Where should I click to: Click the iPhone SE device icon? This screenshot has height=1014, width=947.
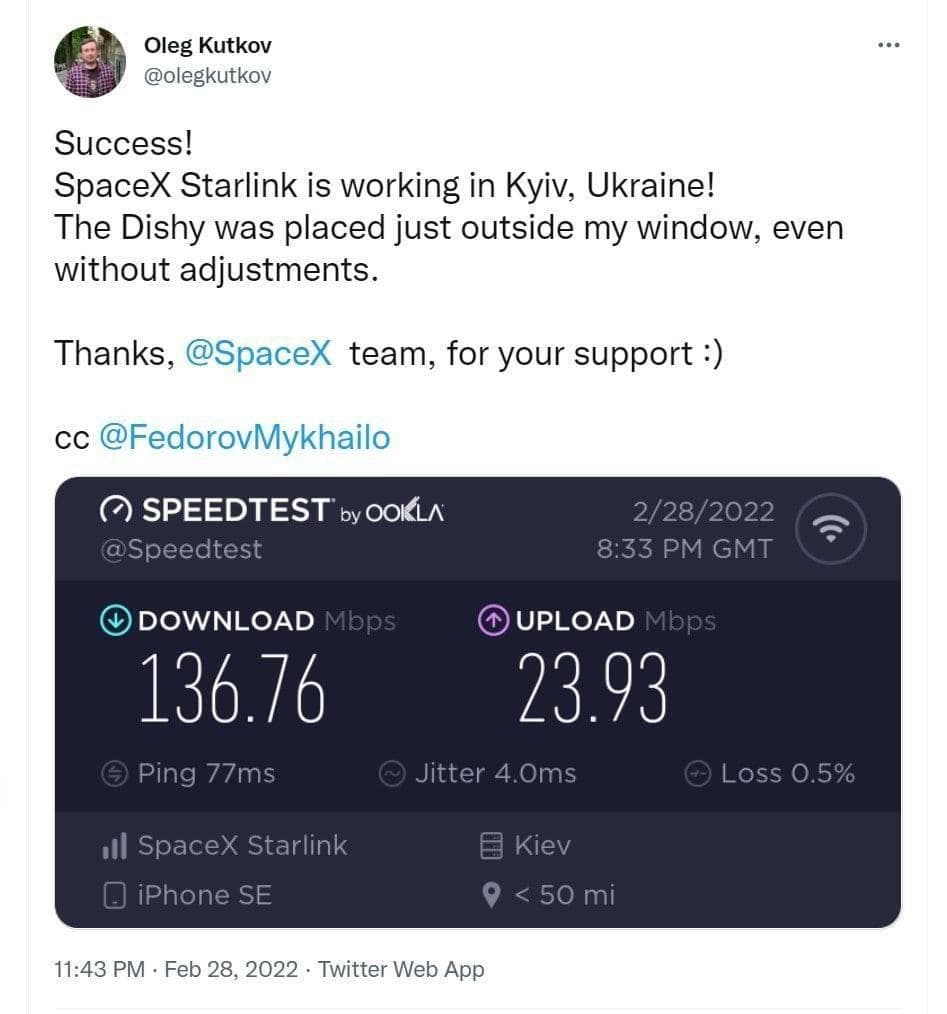coord(115,895)
